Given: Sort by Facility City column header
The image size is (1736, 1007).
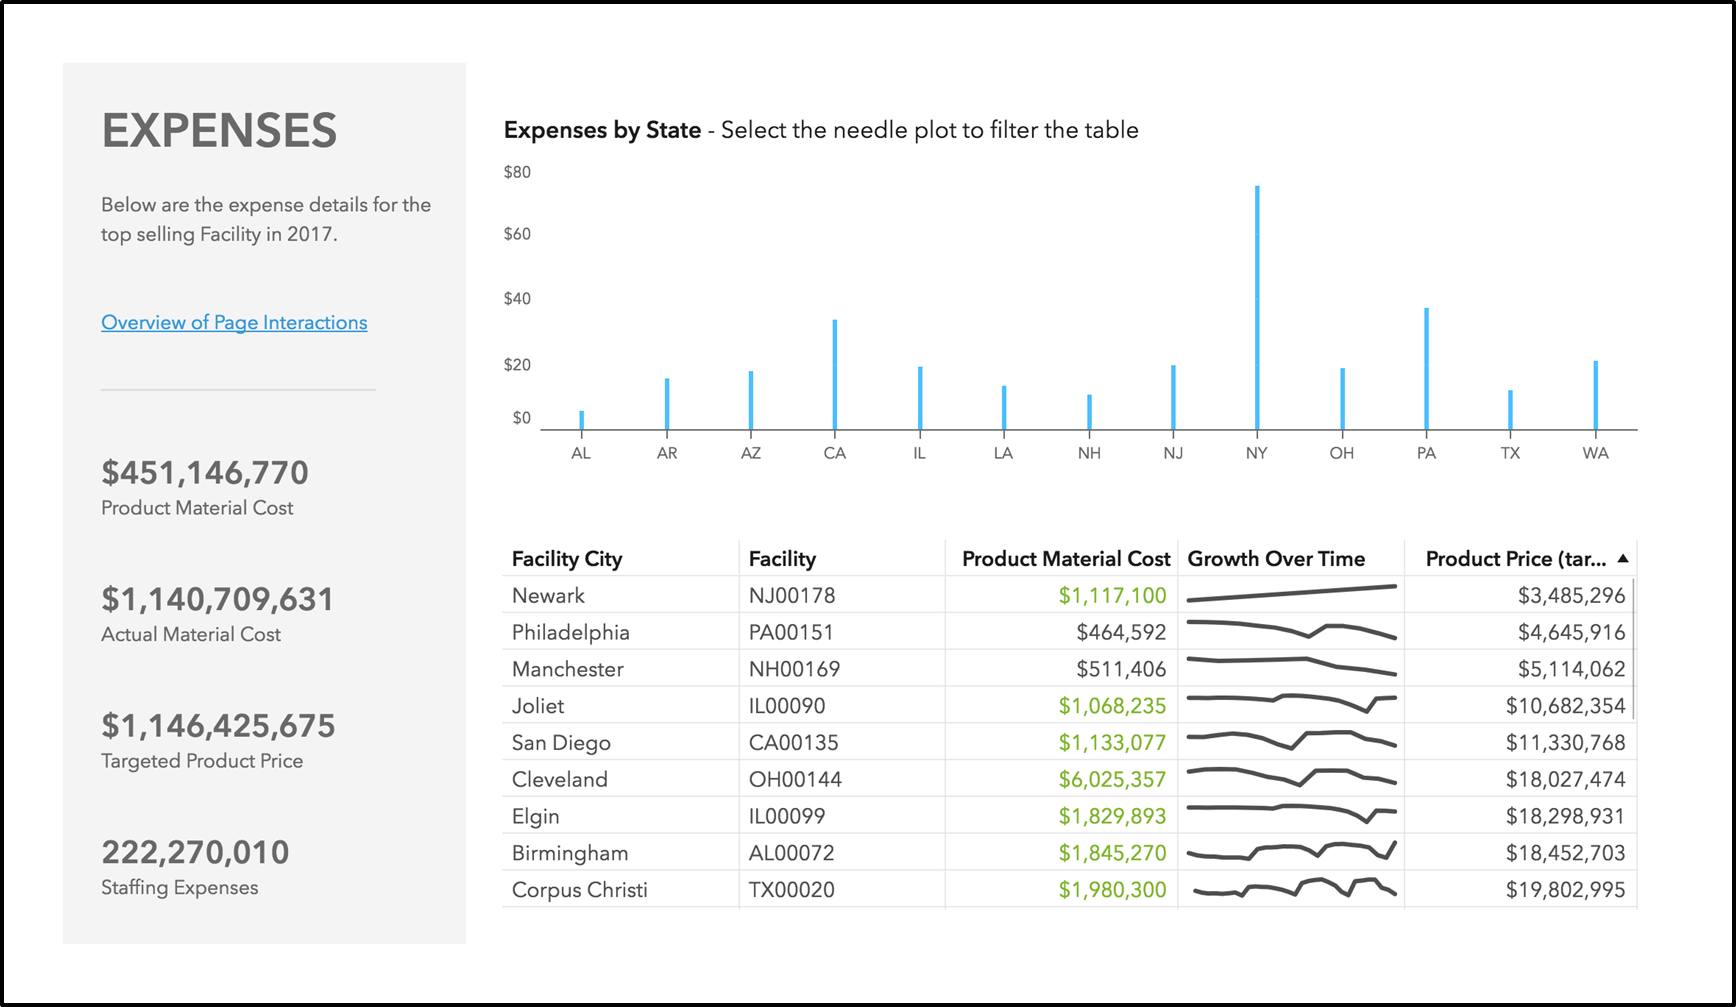Looking at the screenshot, I should 567,558.
